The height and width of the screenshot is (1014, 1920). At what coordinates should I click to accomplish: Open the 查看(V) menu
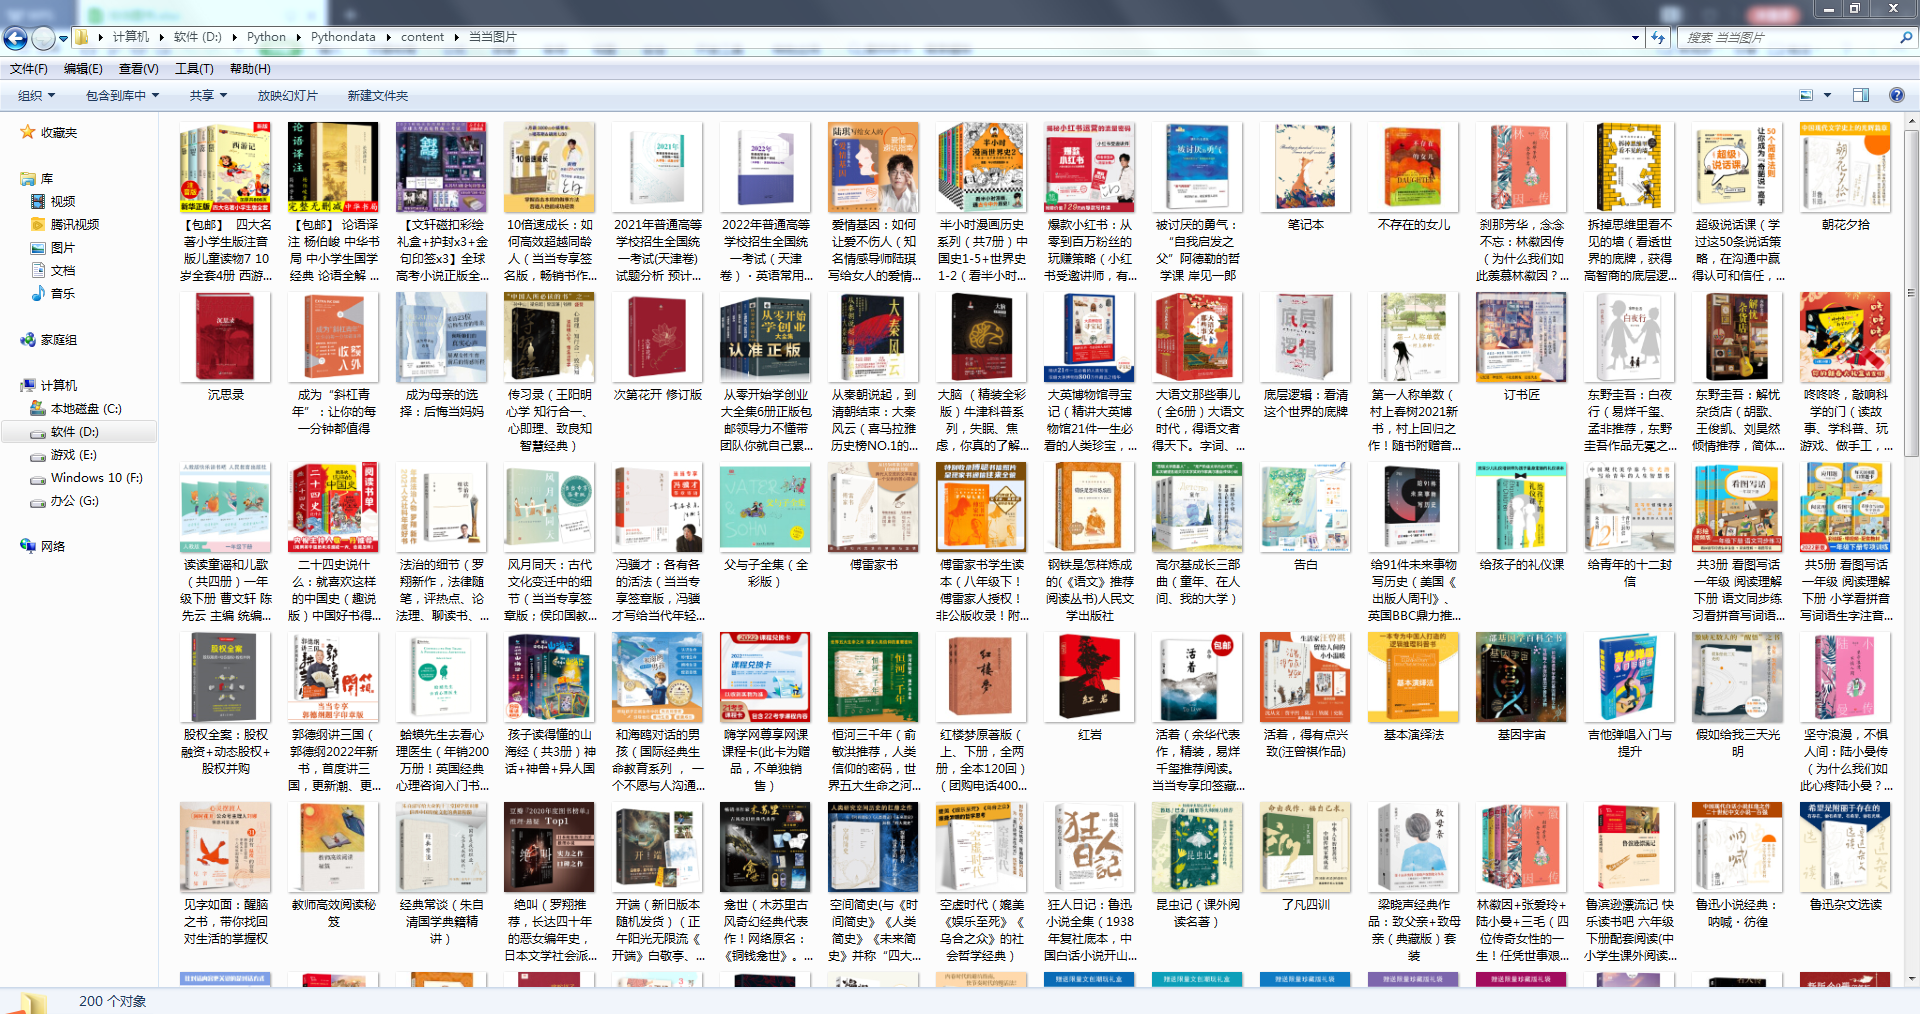click(x=138, y=69)
